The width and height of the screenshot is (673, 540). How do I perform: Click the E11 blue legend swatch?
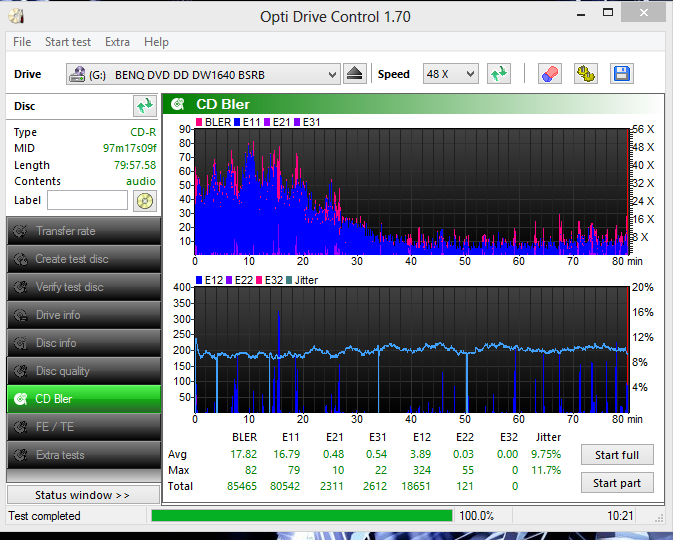(237, 122)
